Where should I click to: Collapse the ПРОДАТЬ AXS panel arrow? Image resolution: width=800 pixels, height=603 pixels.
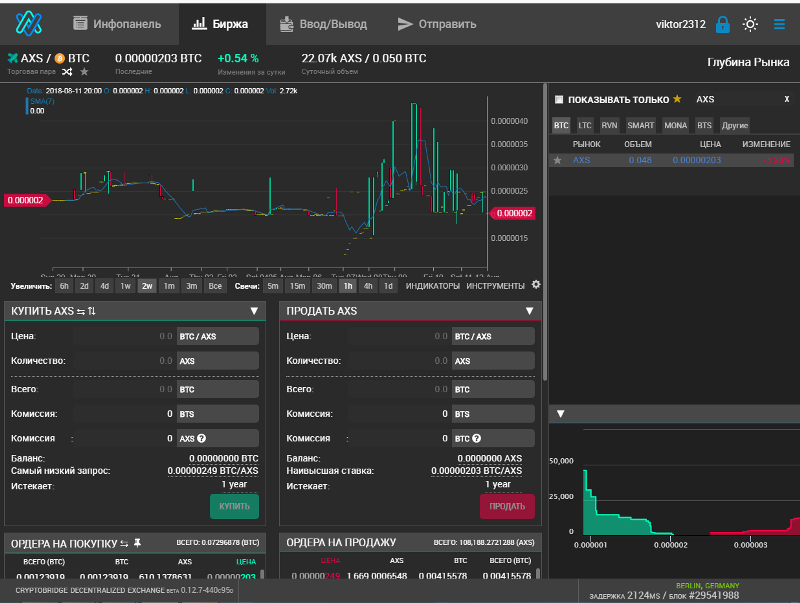pyautogui.click(x=530, y=311)
